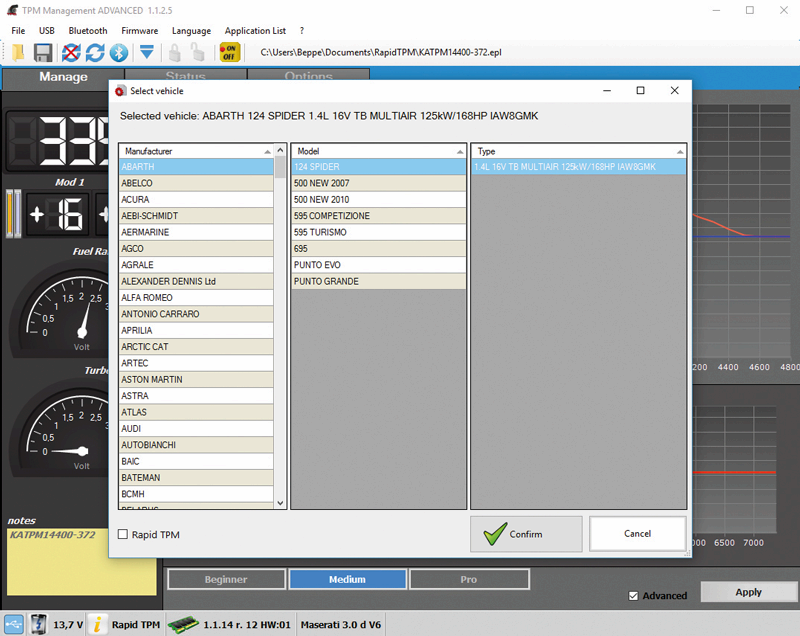Switch to the Manage tab
800x636 pixels.
tap(63, 77)
